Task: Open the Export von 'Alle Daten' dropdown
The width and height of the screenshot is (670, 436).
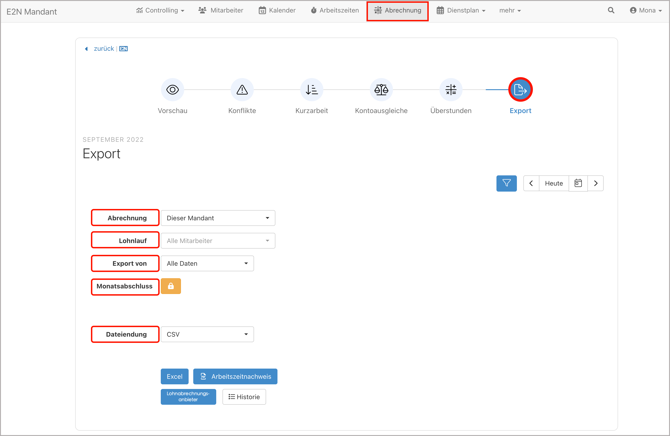Action: (208, 264)
